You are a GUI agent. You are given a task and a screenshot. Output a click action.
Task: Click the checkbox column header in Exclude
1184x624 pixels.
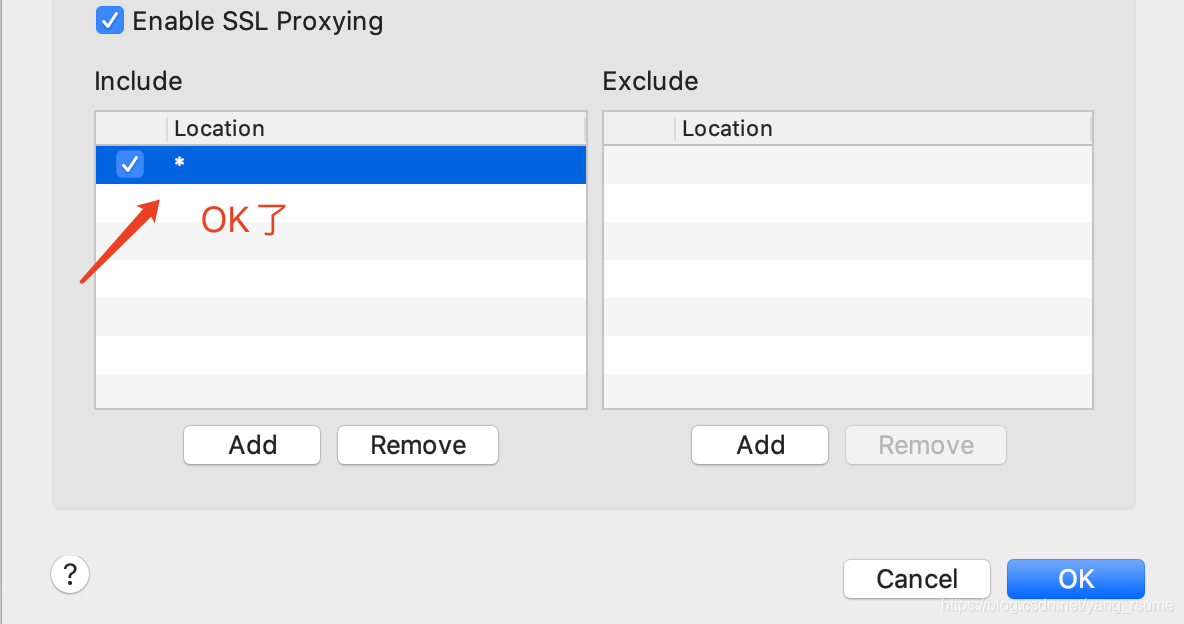(x=640, y=128)
